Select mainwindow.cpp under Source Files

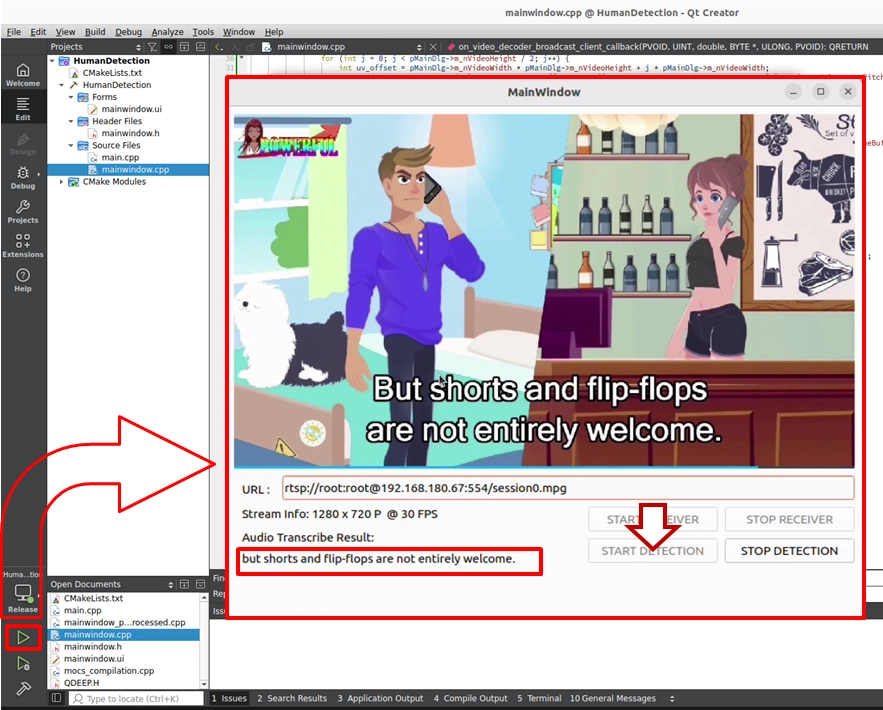coord(135,169)
